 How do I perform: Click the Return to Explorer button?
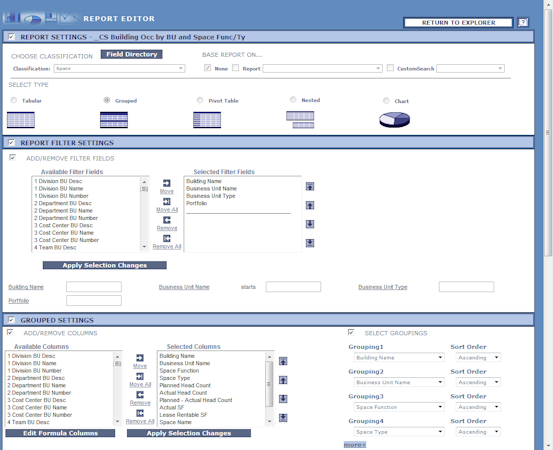[458, 23]
